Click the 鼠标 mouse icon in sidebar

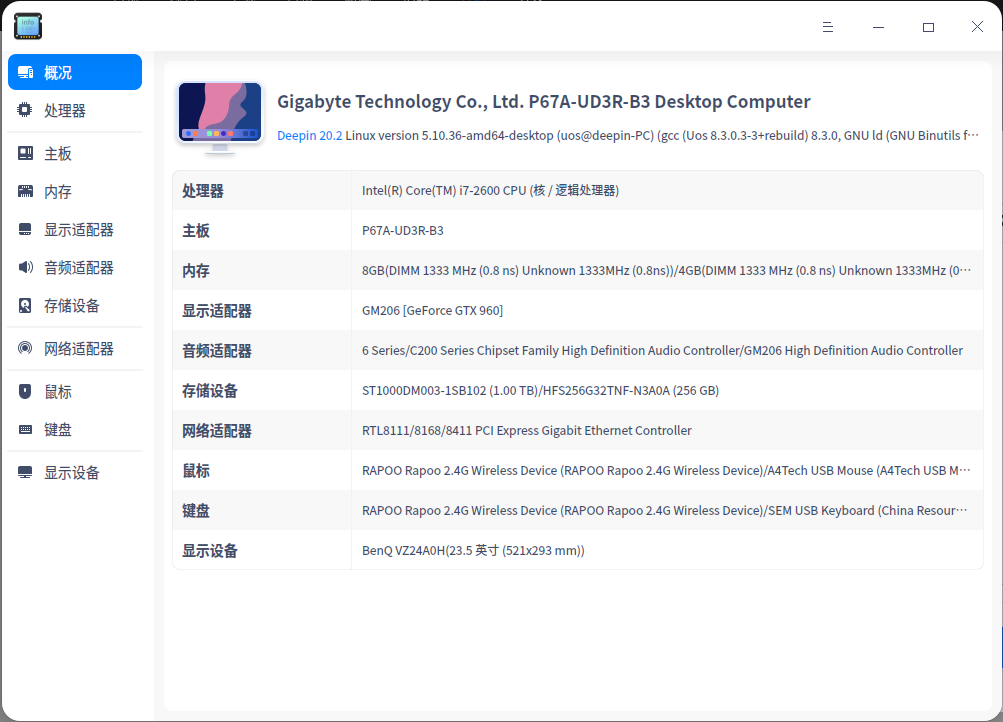pos(25,391)
